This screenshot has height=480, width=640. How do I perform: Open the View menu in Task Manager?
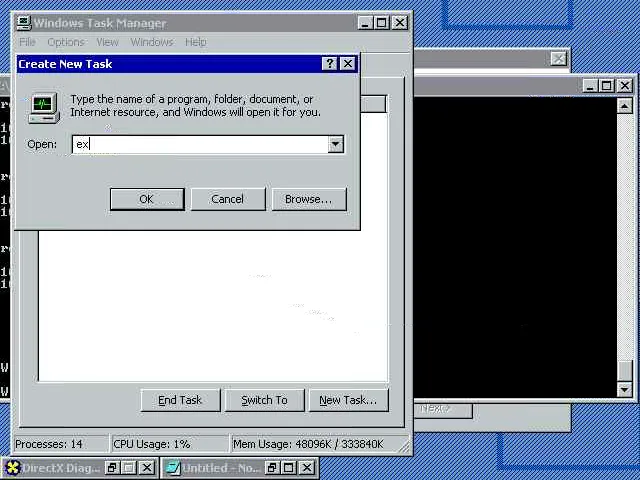click(107, 42)
